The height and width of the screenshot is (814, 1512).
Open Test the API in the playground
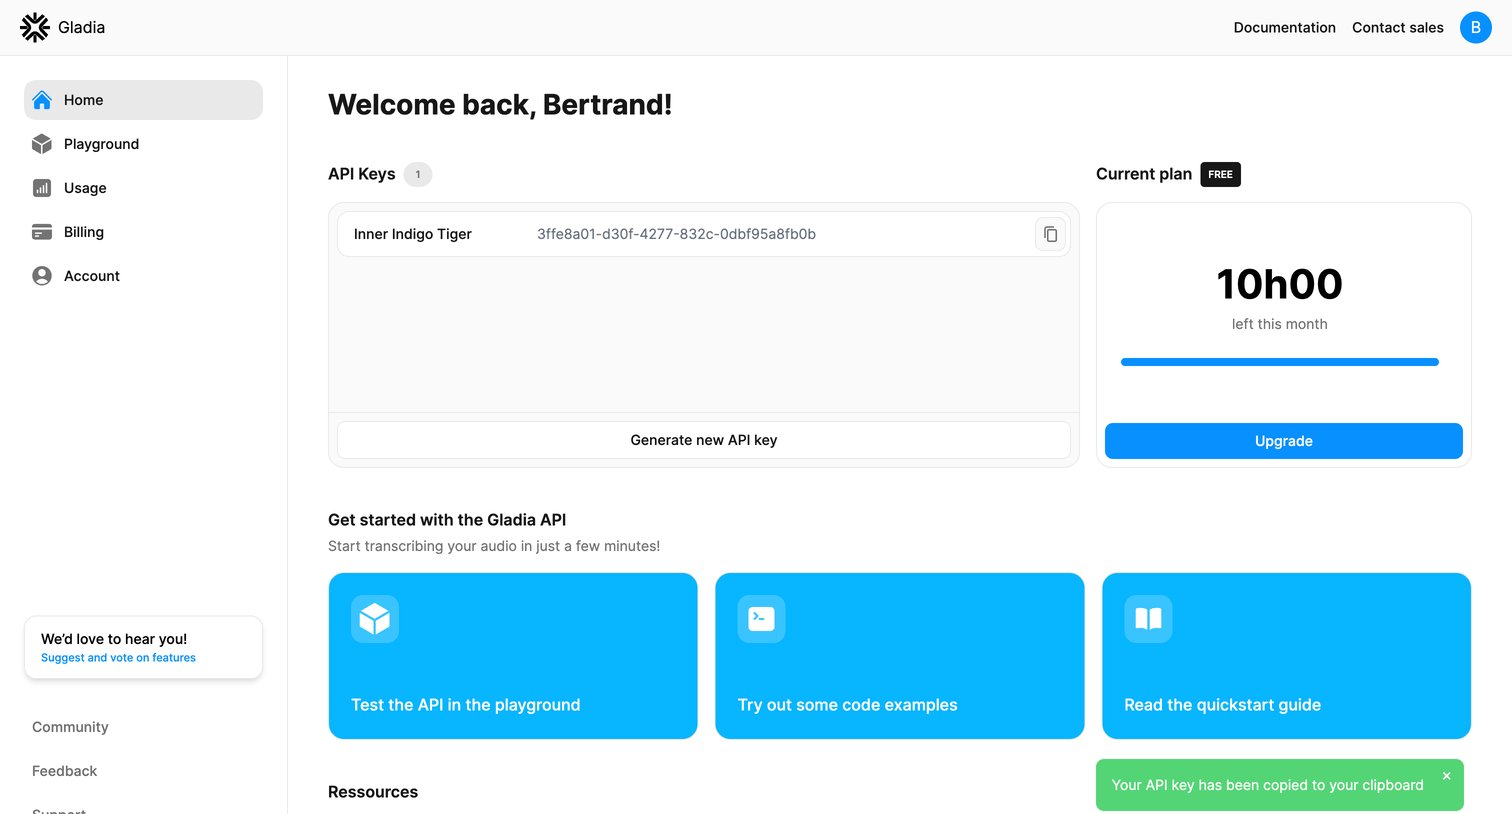click(x=513, y=656)
